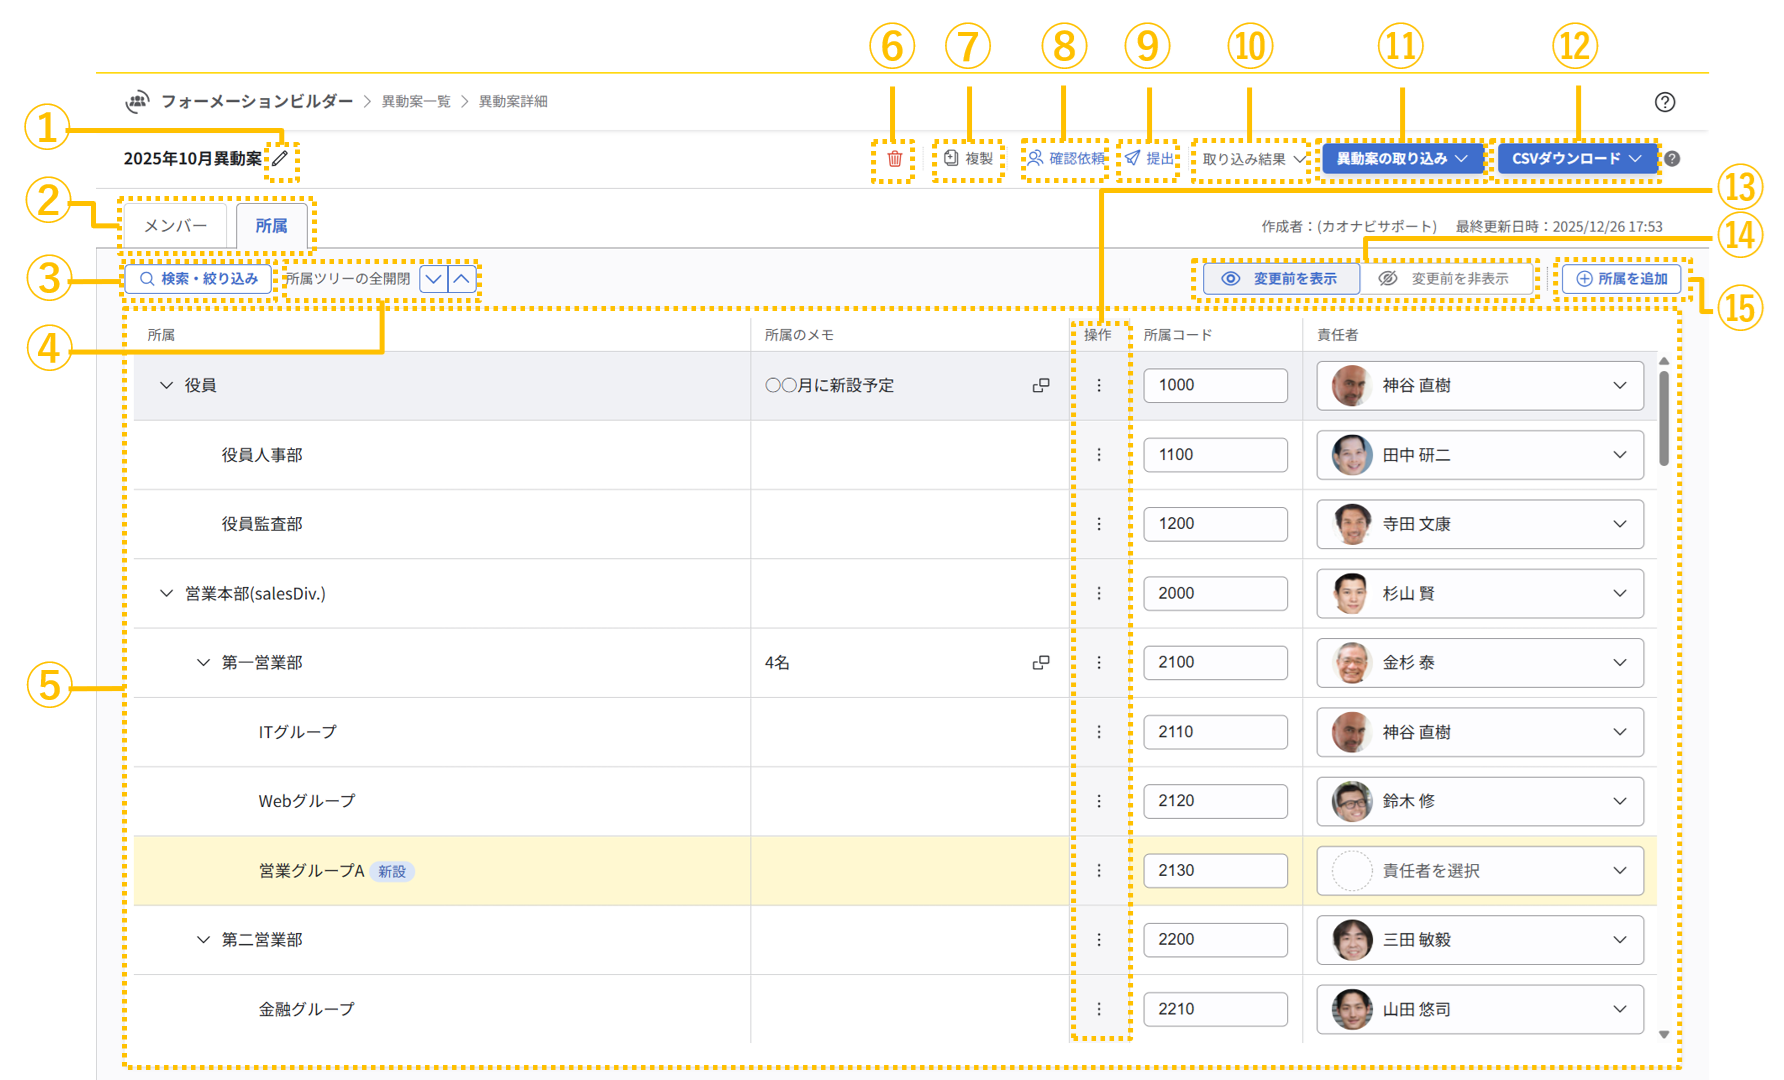Click the pencil icon to edit plan name

point(281,158)
